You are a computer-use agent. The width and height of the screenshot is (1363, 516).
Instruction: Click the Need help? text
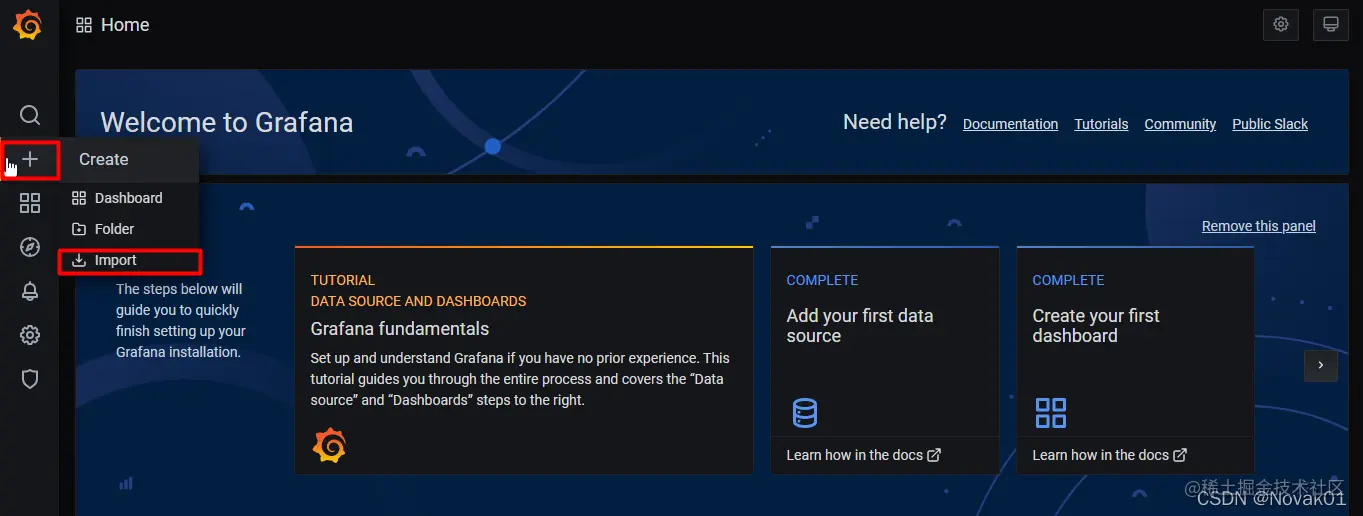pos(895,122)
